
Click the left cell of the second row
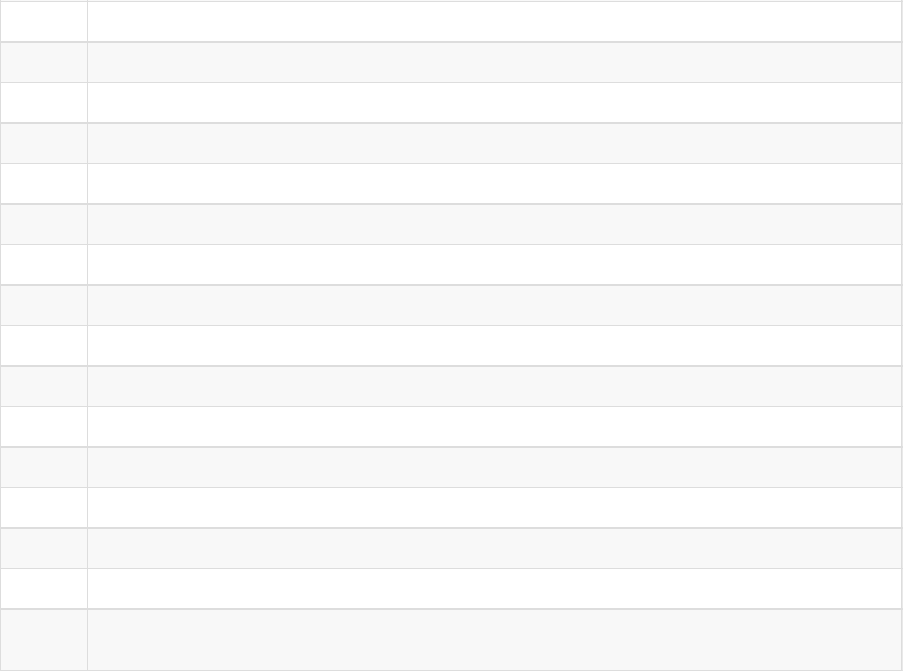pos(44,62)
